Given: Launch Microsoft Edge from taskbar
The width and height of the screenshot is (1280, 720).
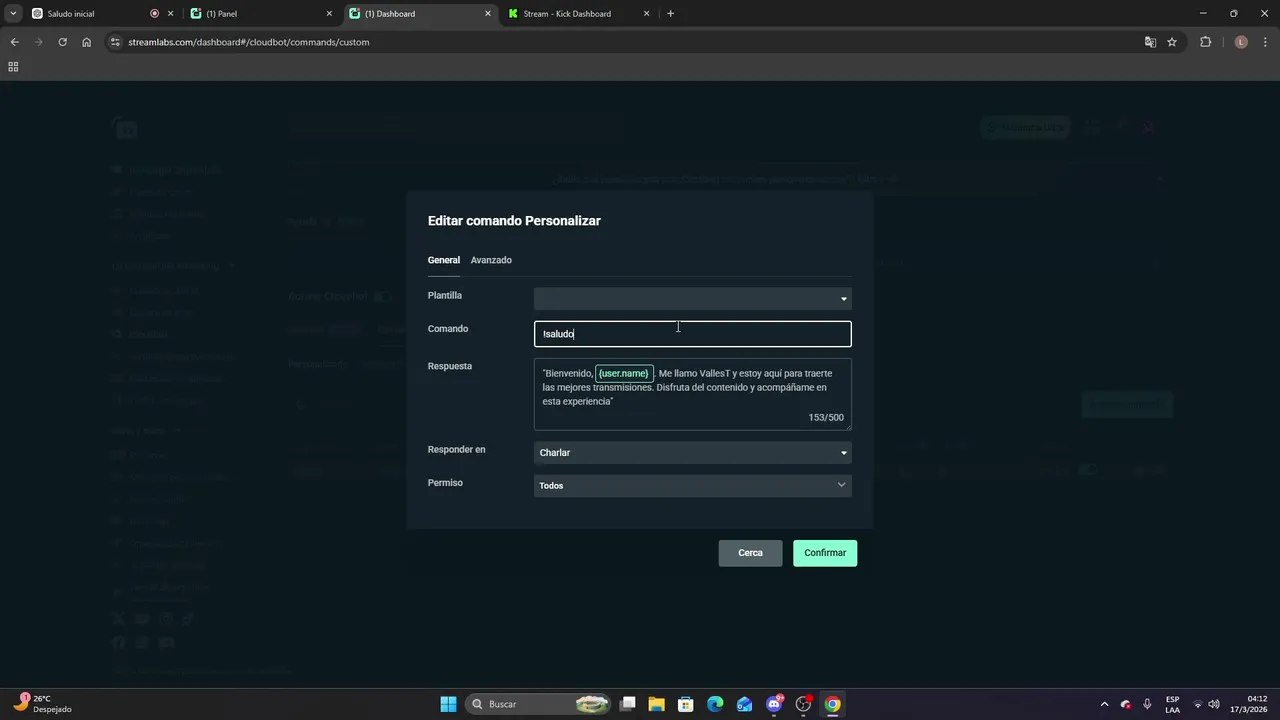Looking at the screenshot, I should pos(715,704).
